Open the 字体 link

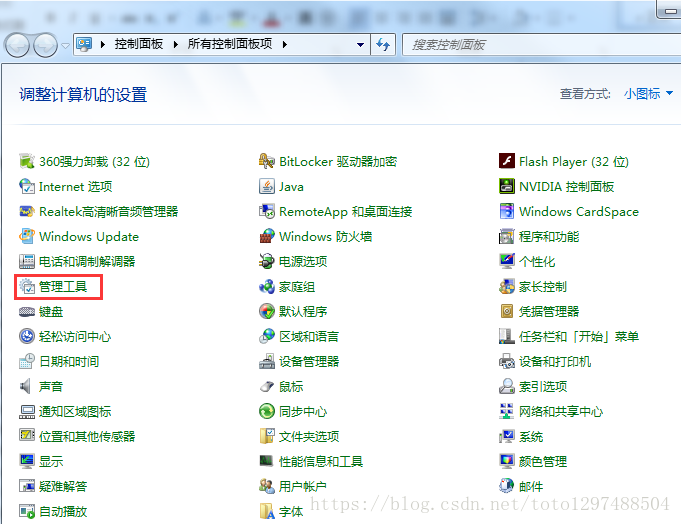tap(291, 511)
